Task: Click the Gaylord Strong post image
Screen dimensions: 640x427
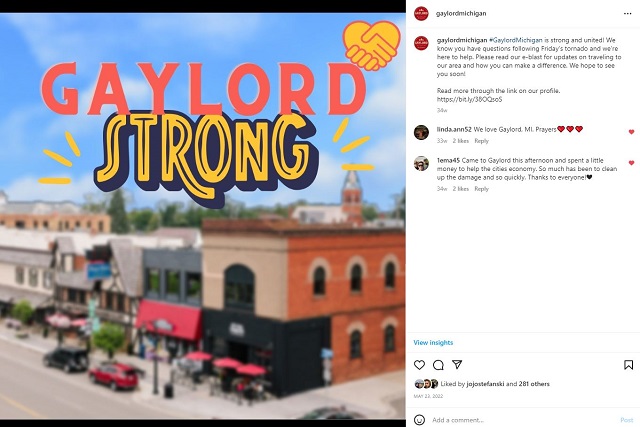Action: click(202, 216)
